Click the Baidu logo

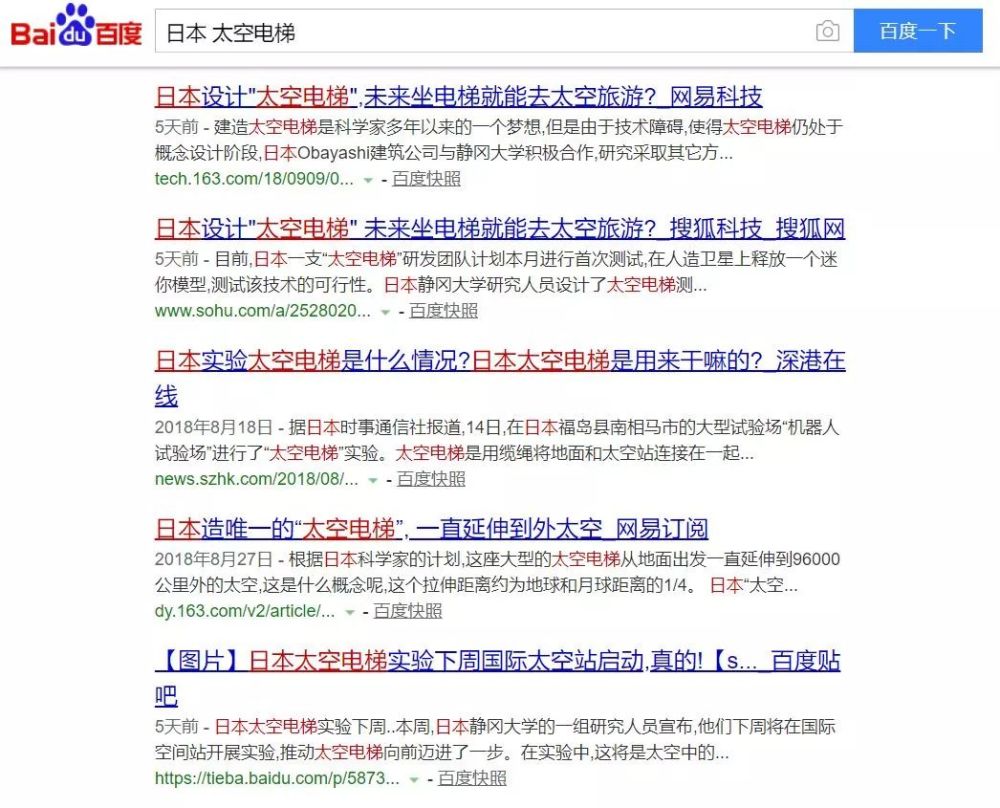coord(75,27)
